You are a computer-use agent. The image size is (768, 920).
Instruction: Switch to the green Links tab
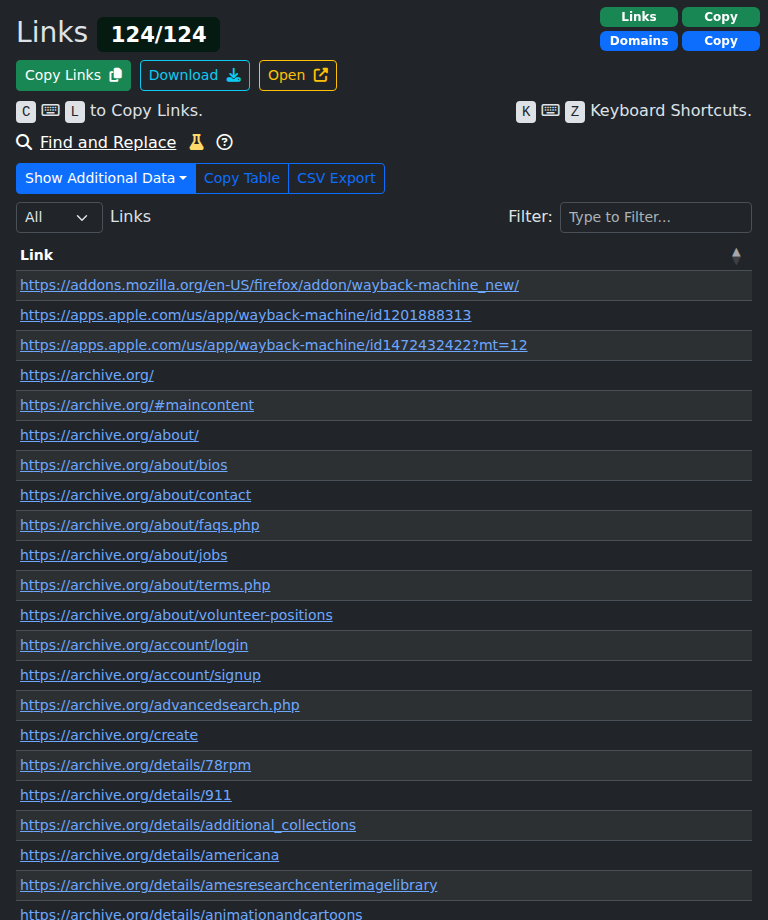tap(638, 16)
